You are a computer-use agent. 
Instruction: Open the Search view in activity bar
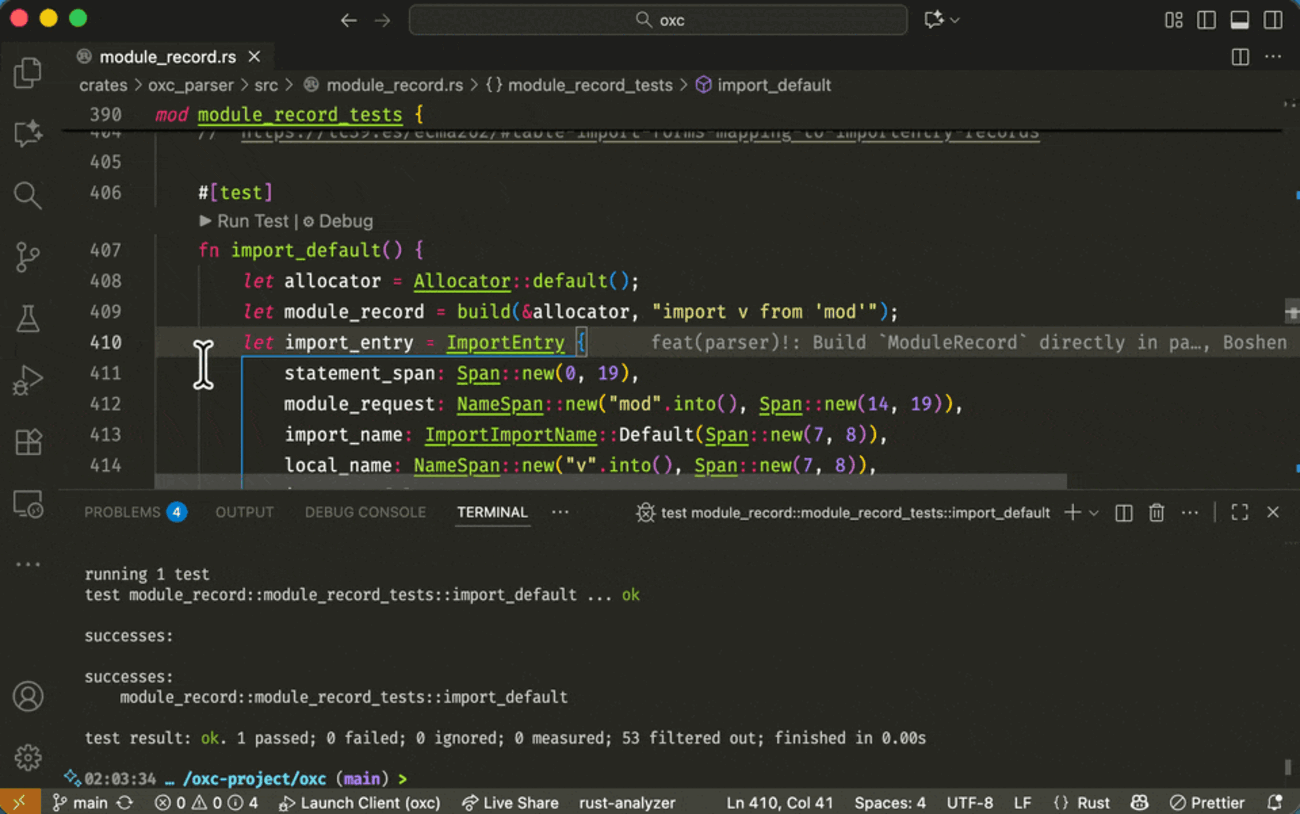tap(28, 196)
